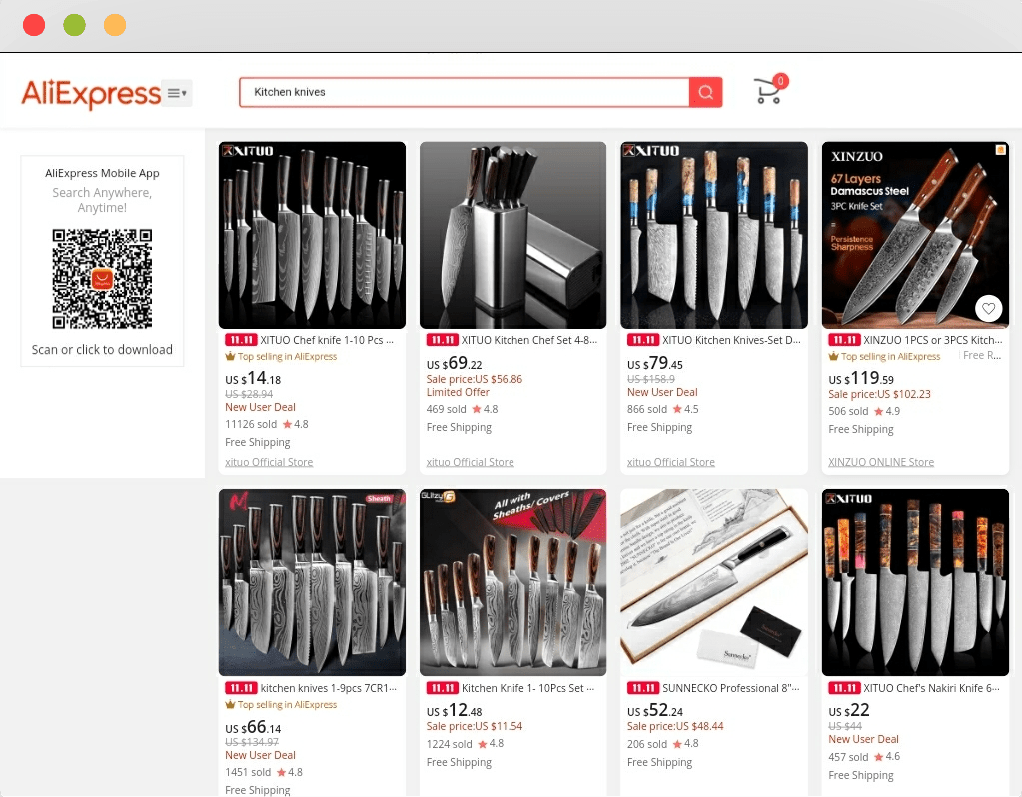Screen dimensions: 1022x797
Task: Click title 'kitchen knives 1-9pcs 7CR1'
Action: [328, 688]
